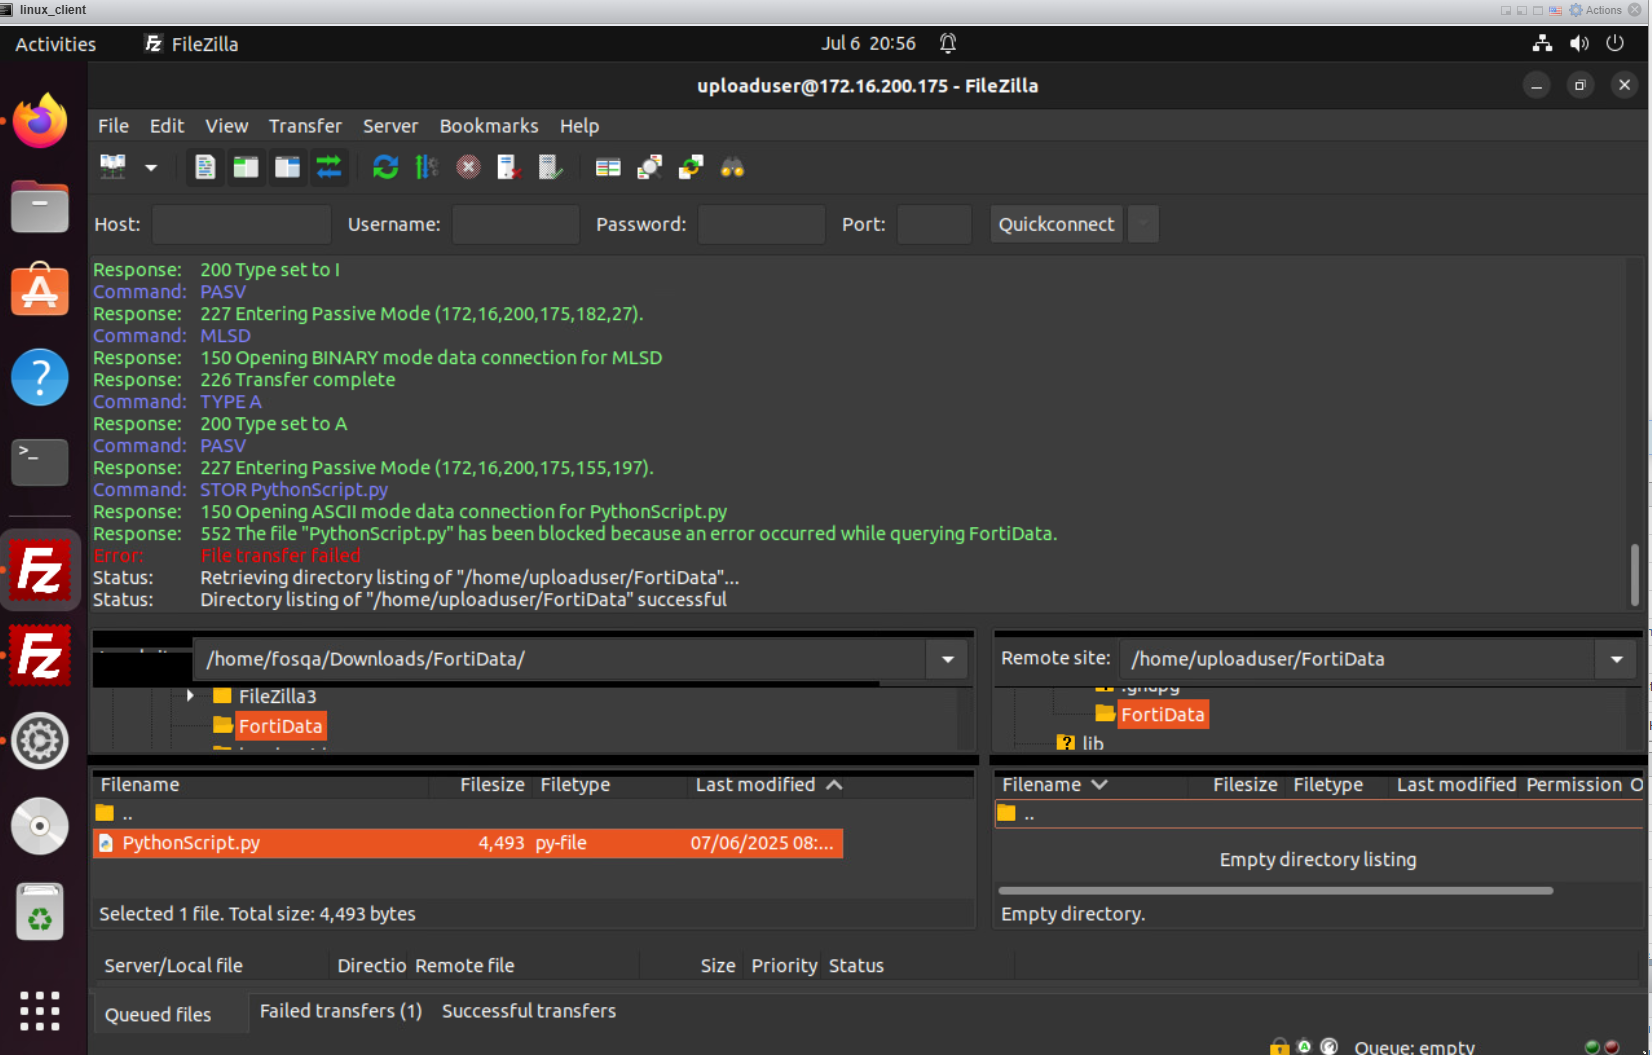Viewport: 1652px width, 1055px height.
Task: Expand the FileZilla3 folder in local tree
Action: pos(190,695)
